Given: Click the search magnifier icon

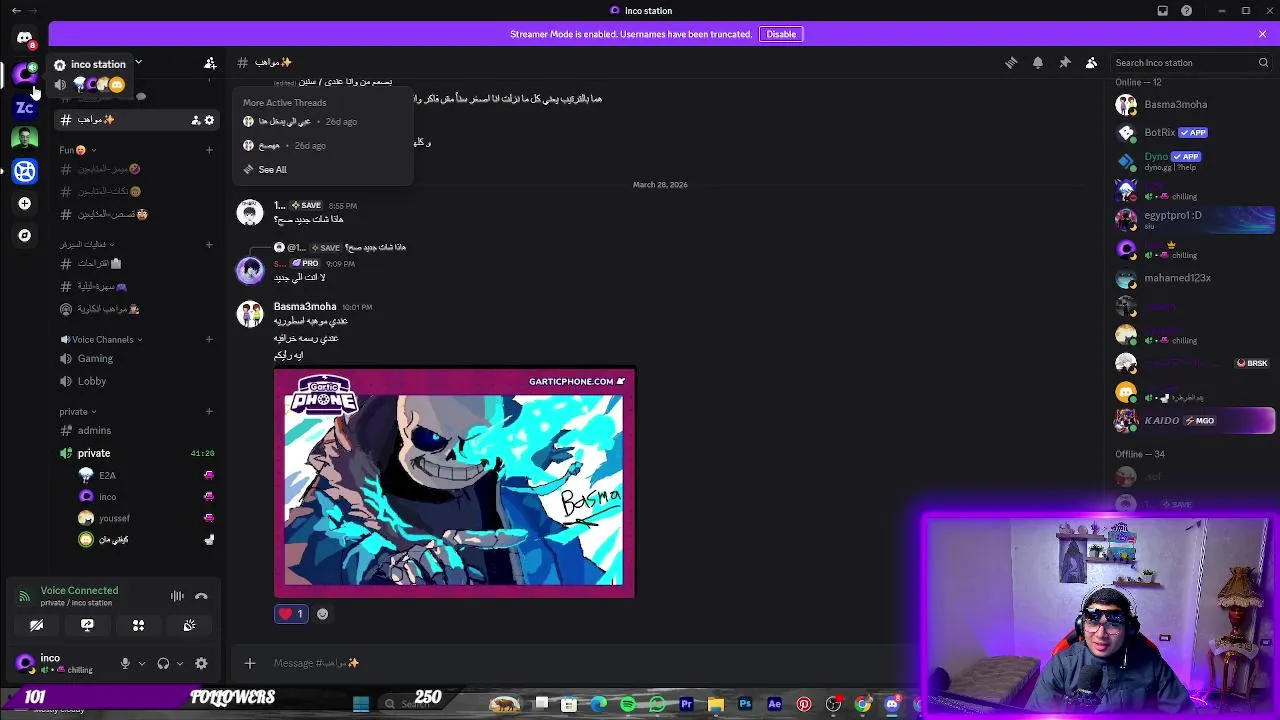Looking at the screenshot, I should click(x=1263, y=62).
